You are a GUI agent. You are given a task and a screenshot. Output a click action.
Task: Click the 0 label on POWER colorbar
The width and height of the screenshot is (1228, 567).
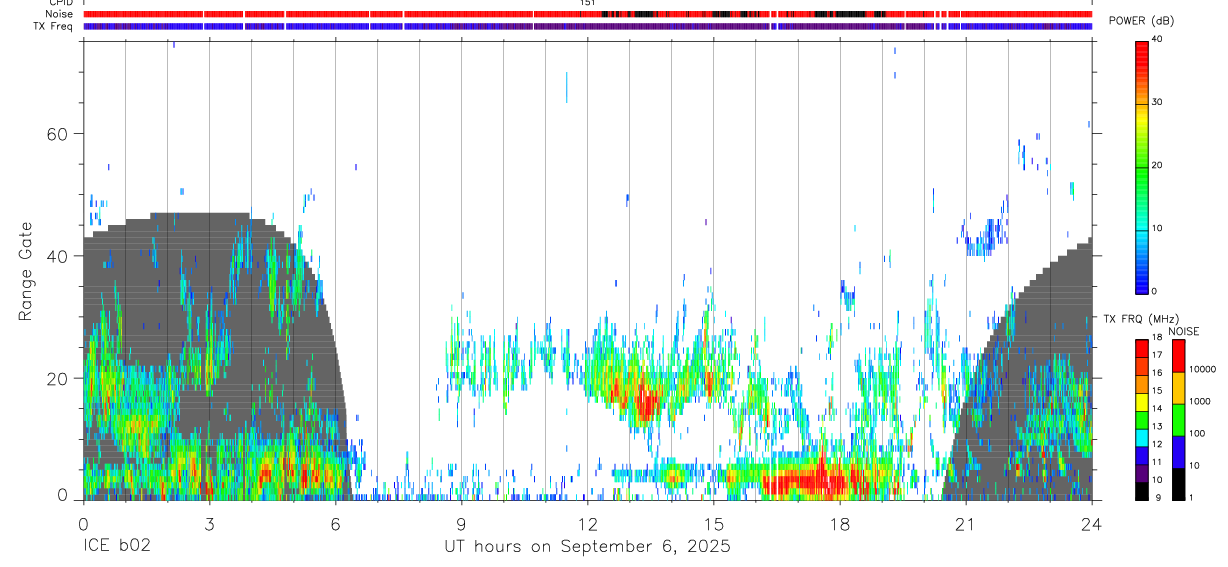tap(1155, 291)
